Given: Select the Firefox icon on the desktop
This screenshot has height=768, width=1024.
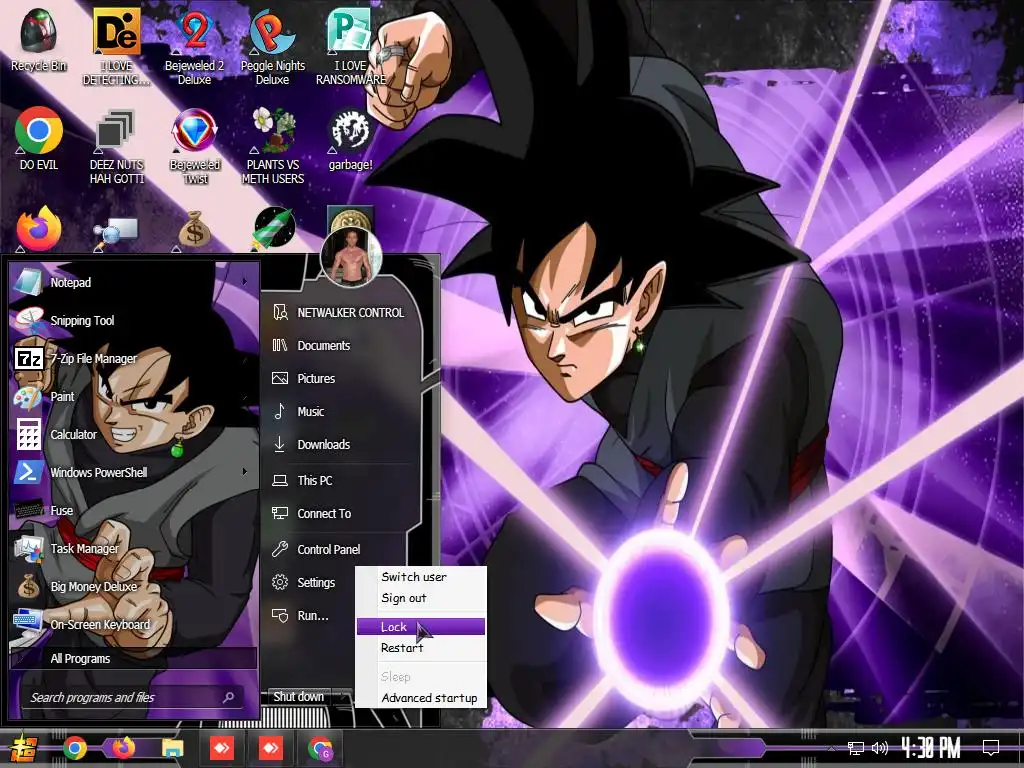Looking at the screenshot, I should click(39, 229).
